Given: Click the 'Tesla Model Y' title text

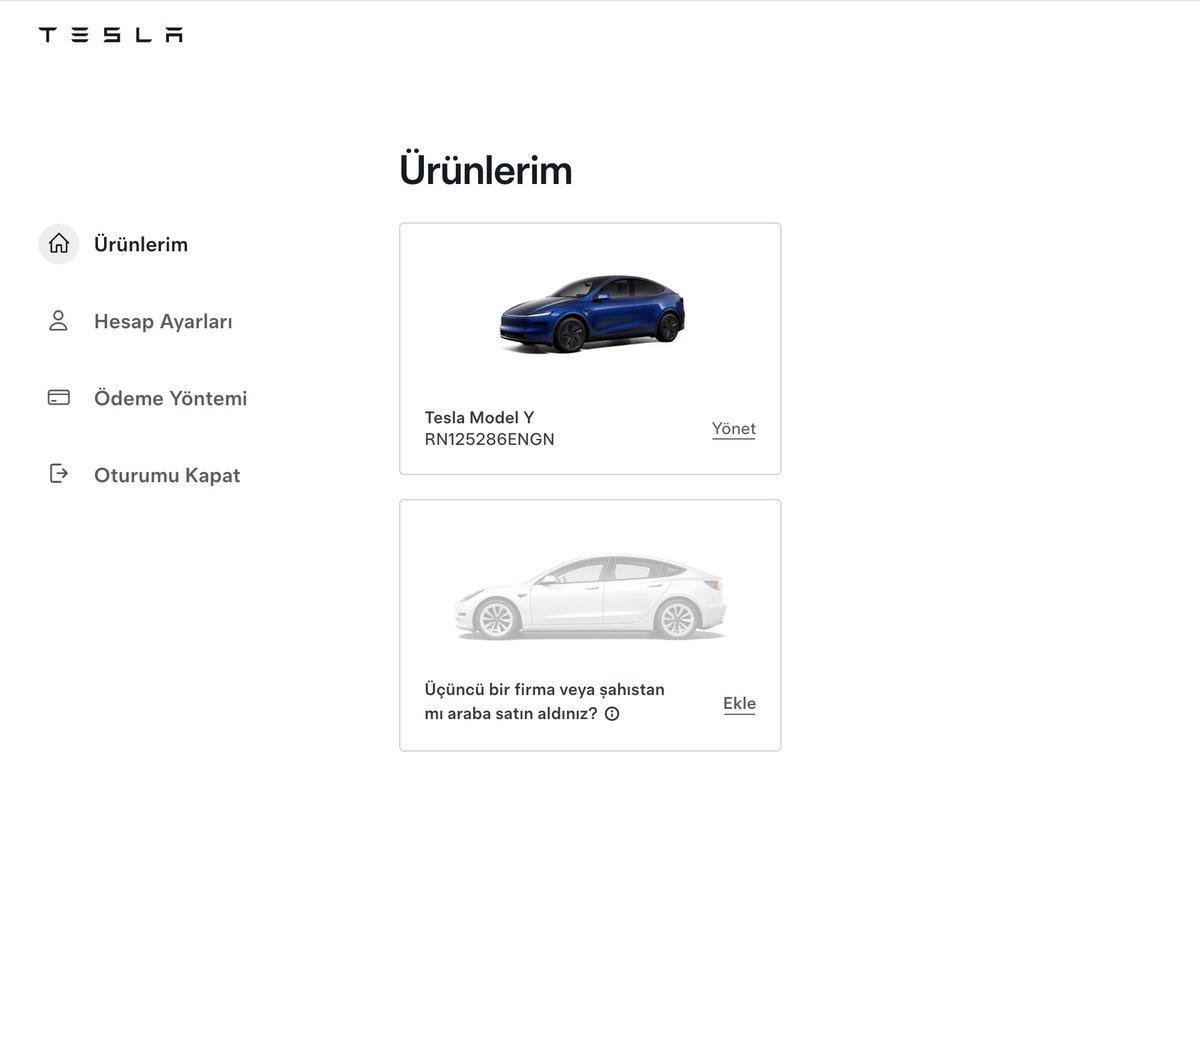Looking at the screenshot, I should point(479,417).
